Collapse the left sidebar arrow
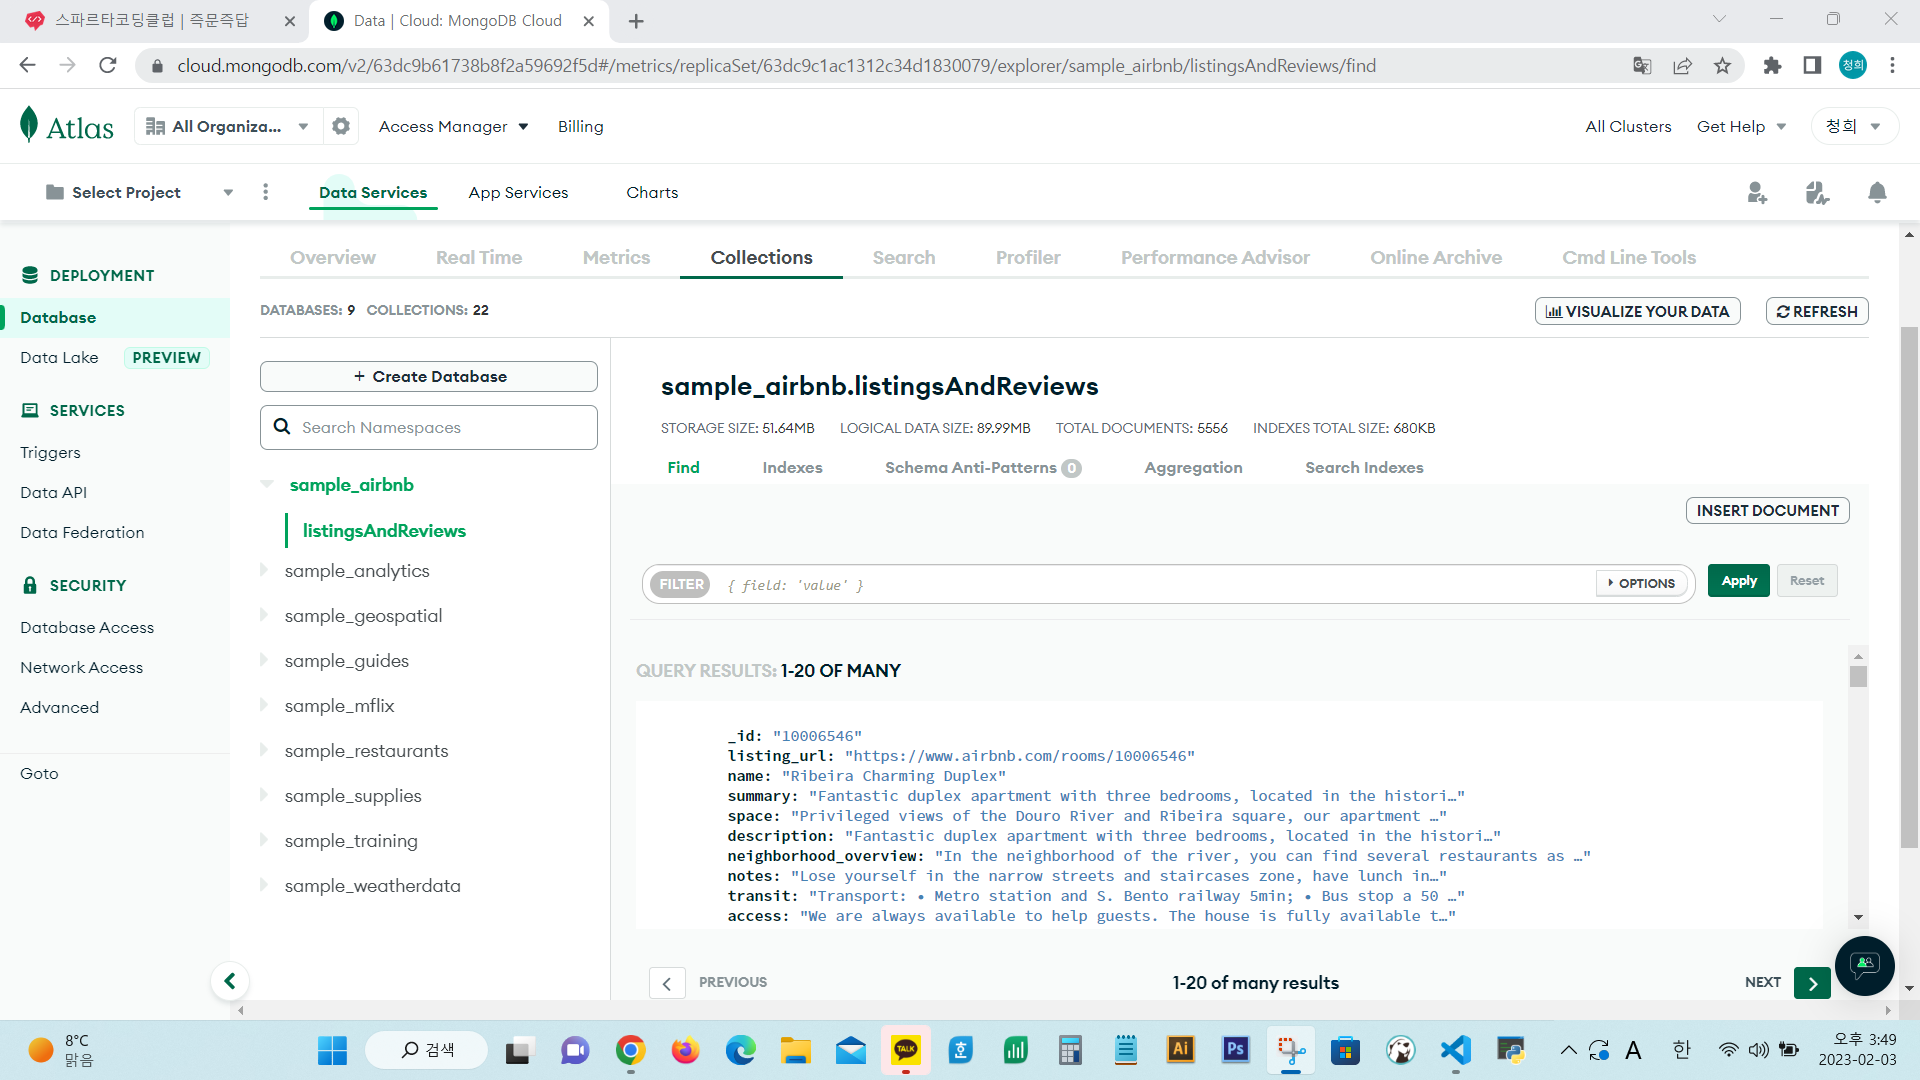The width and height of the screenshot is (1920, 1080). pos(230,981)
